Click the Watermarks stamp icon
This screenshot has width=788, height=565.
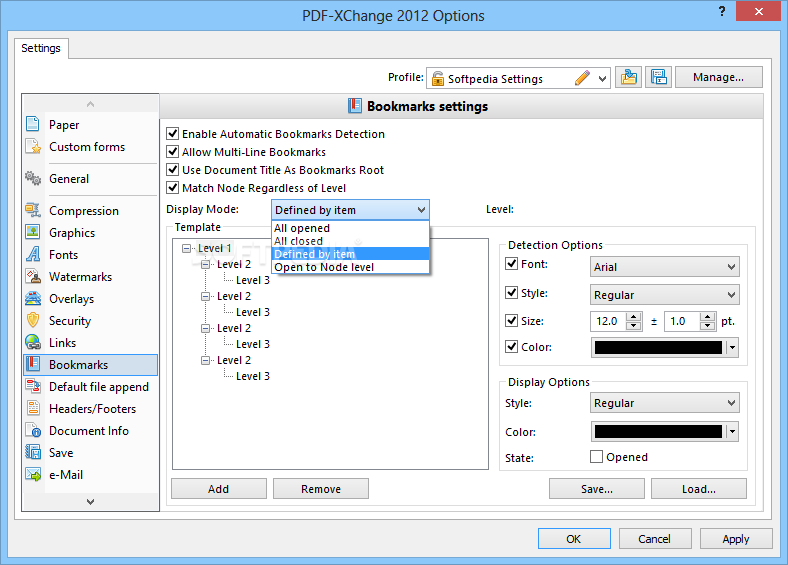pyautogui.click(x=33, y=276)
